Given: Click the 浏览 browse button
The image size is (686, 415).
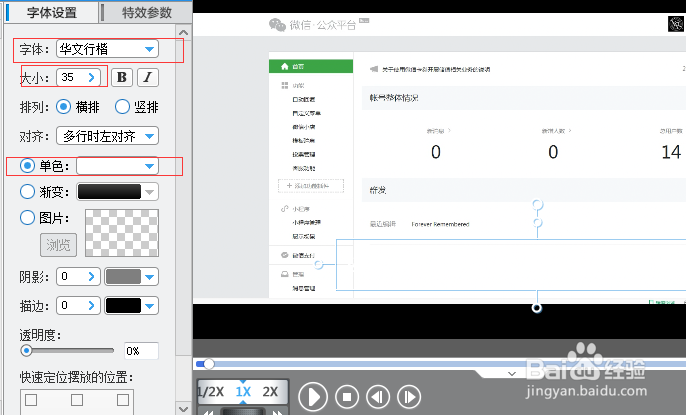Looking at the screenshot, I should tap(59, 245).
